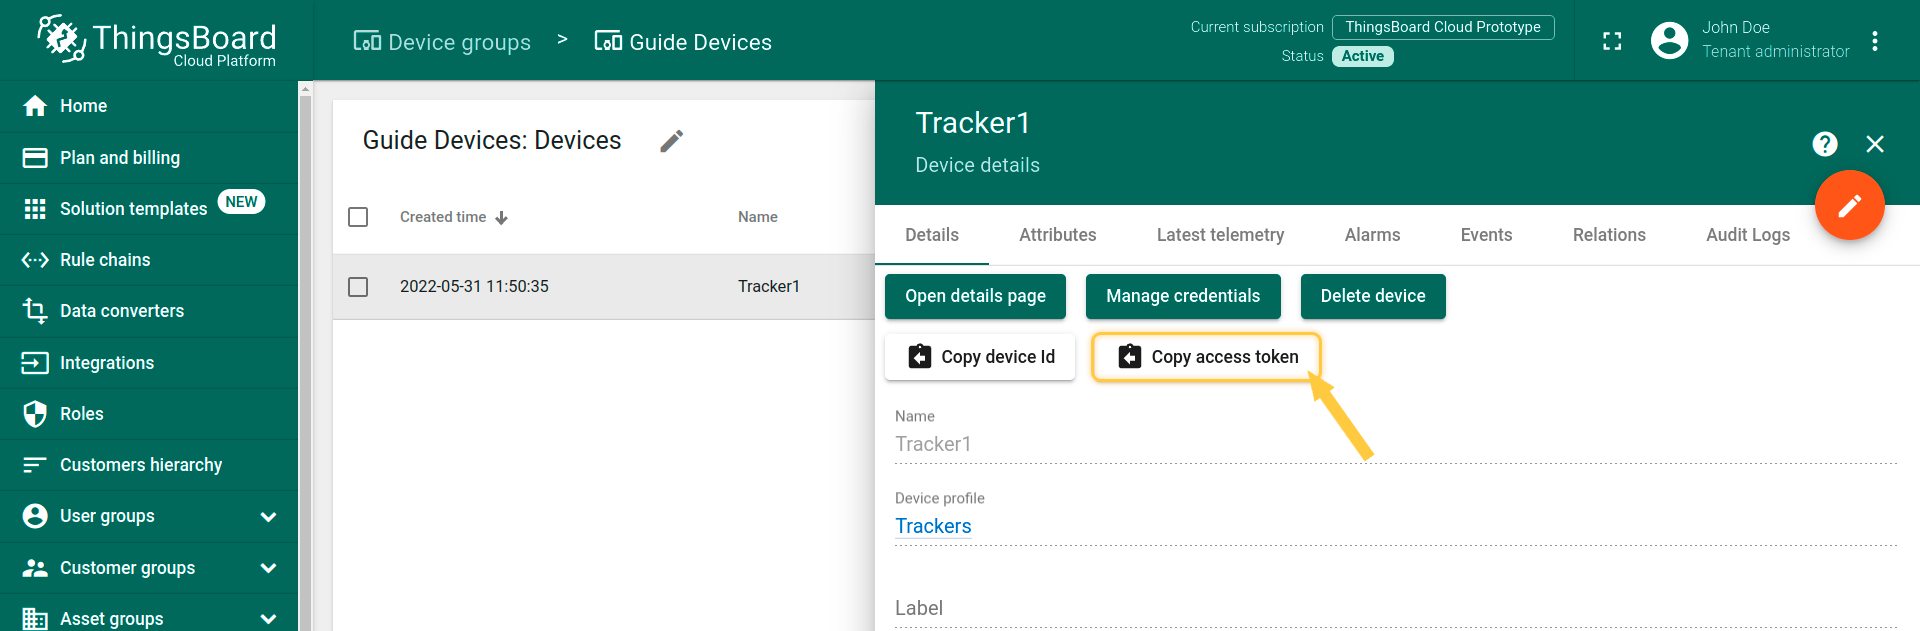Click the Solution templates grid icon

click(35, 209)
